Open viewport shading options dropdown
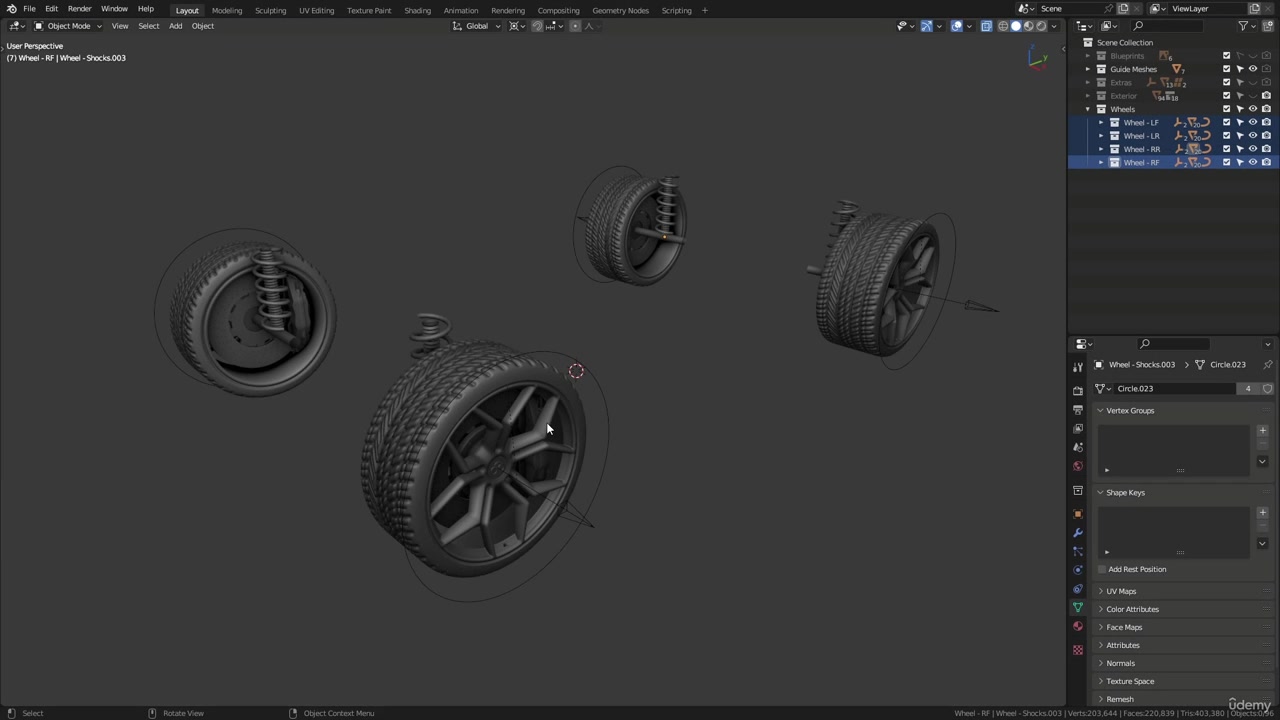Viewport: 1280px width, 720px height. [1054, 26]
